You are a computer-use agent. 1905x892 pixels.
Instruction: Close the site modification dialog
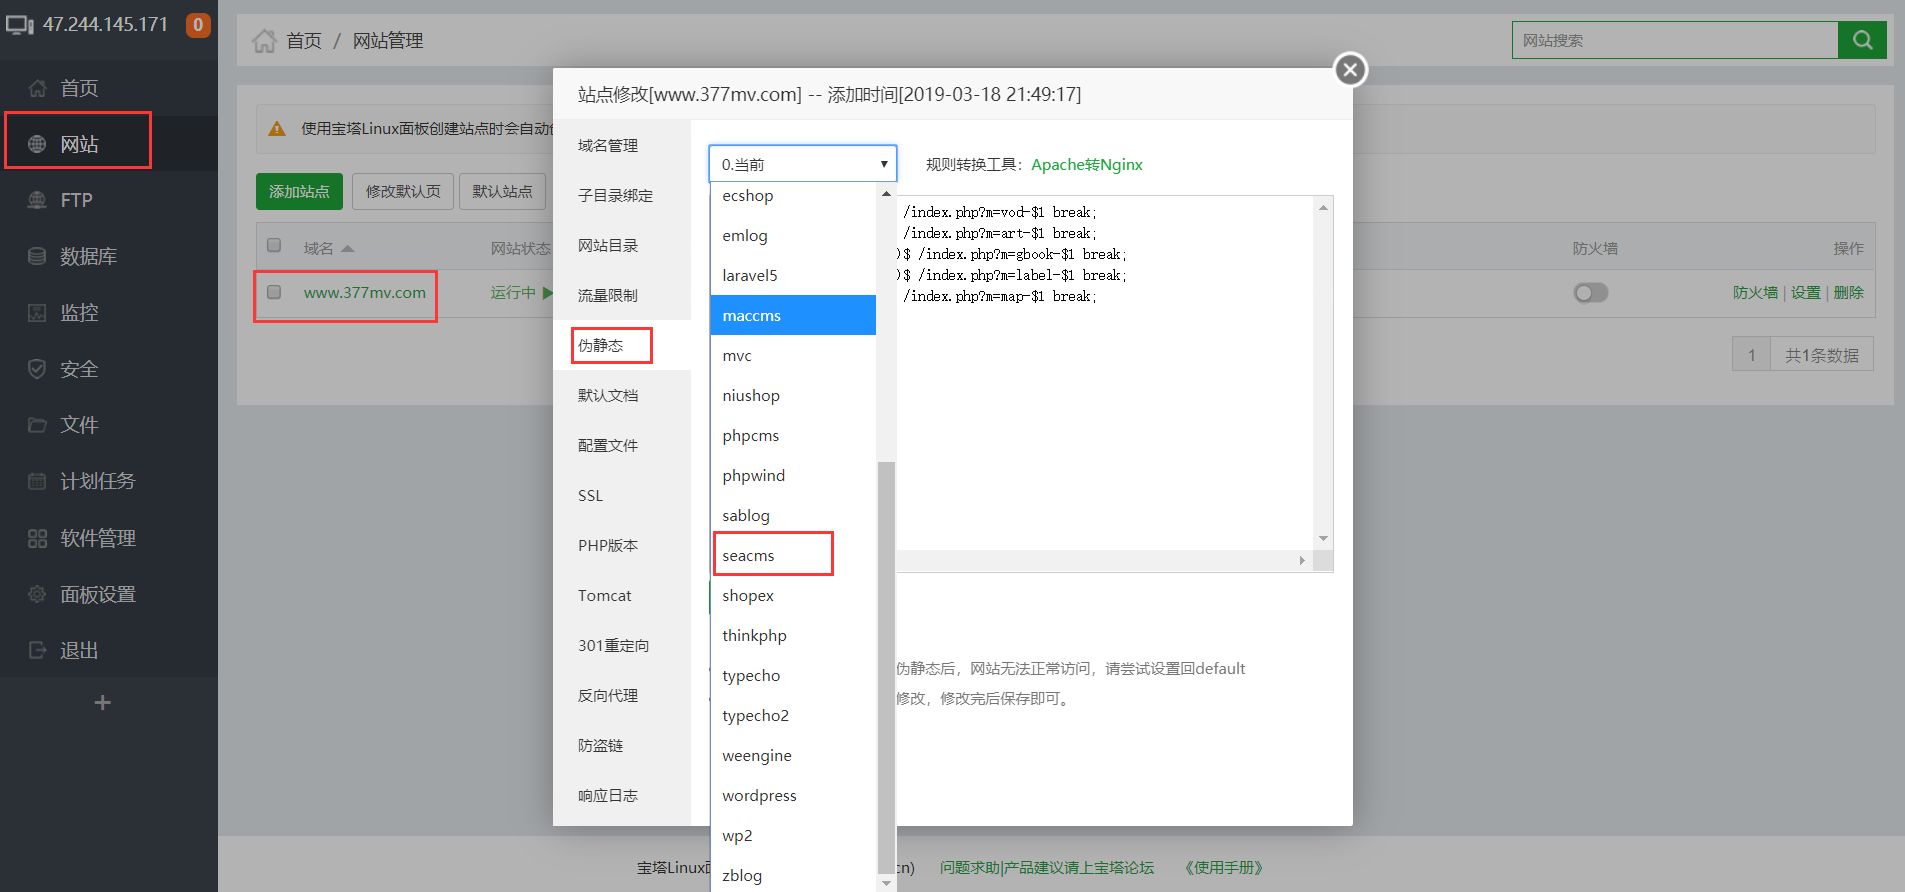(1350, 69)
